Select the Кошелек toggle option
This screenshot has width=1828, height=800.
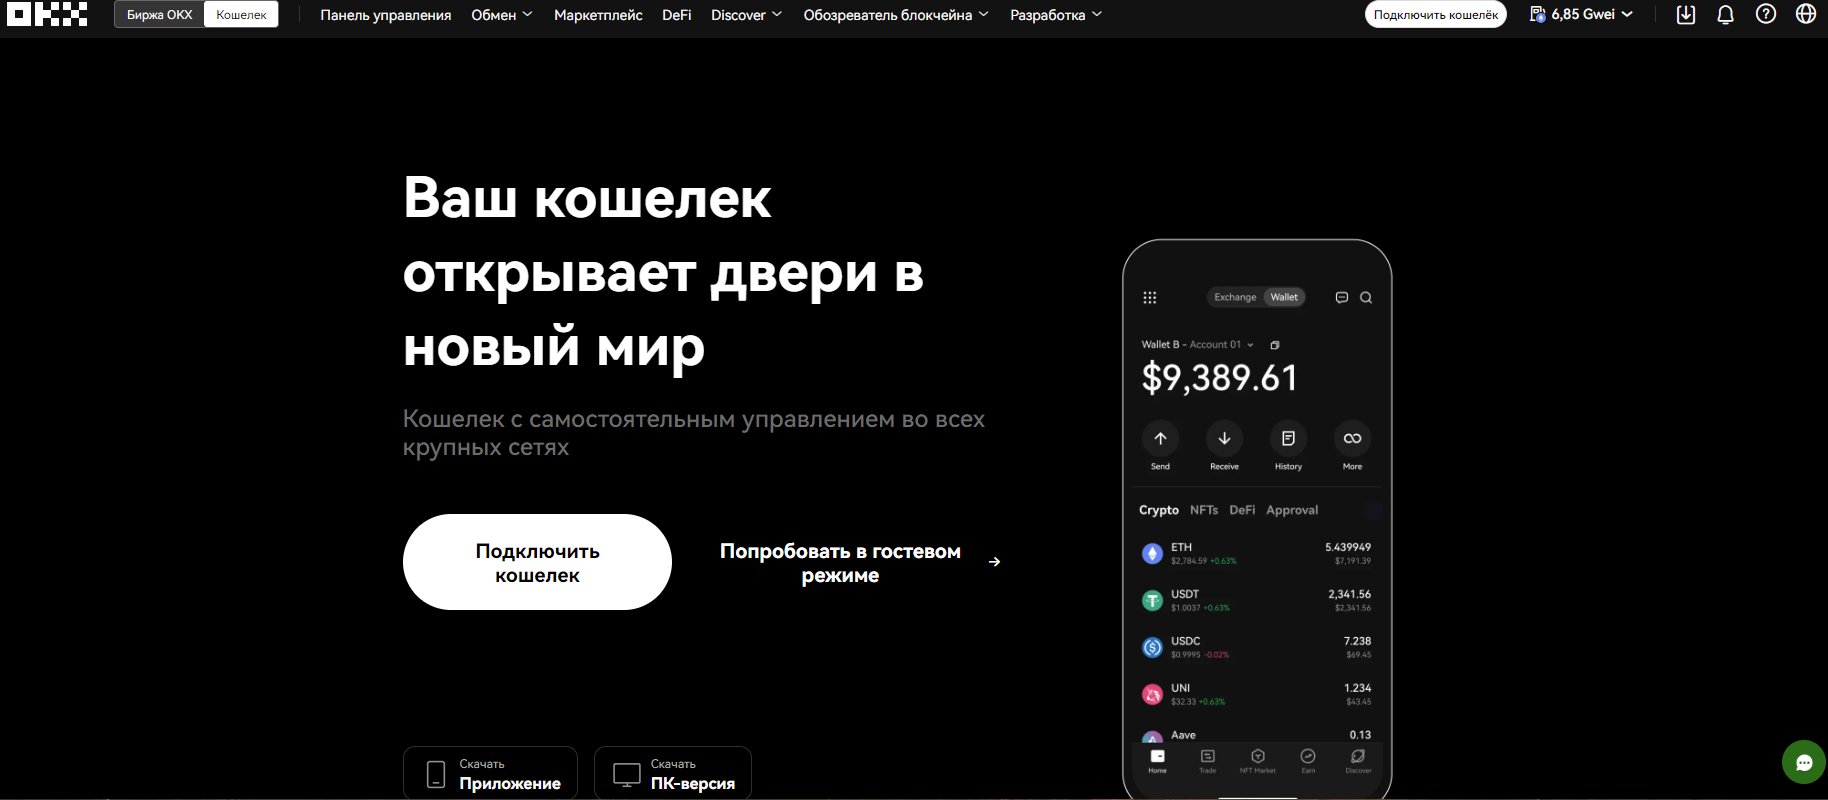coord(241,14)
